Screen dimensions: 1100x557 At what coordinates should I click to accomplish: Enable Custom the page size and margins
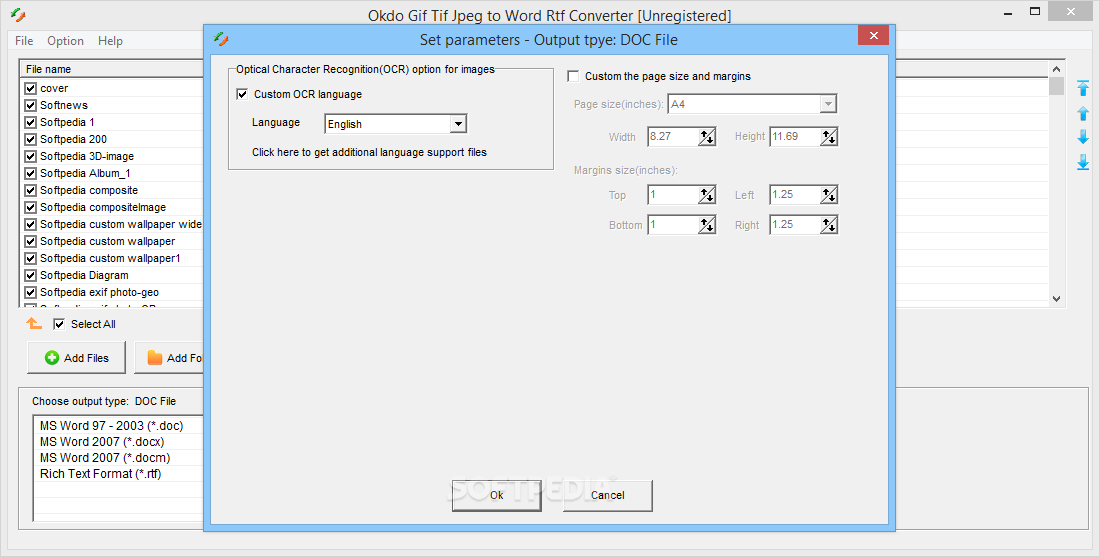pyautogui.click(x=573, y=76)
